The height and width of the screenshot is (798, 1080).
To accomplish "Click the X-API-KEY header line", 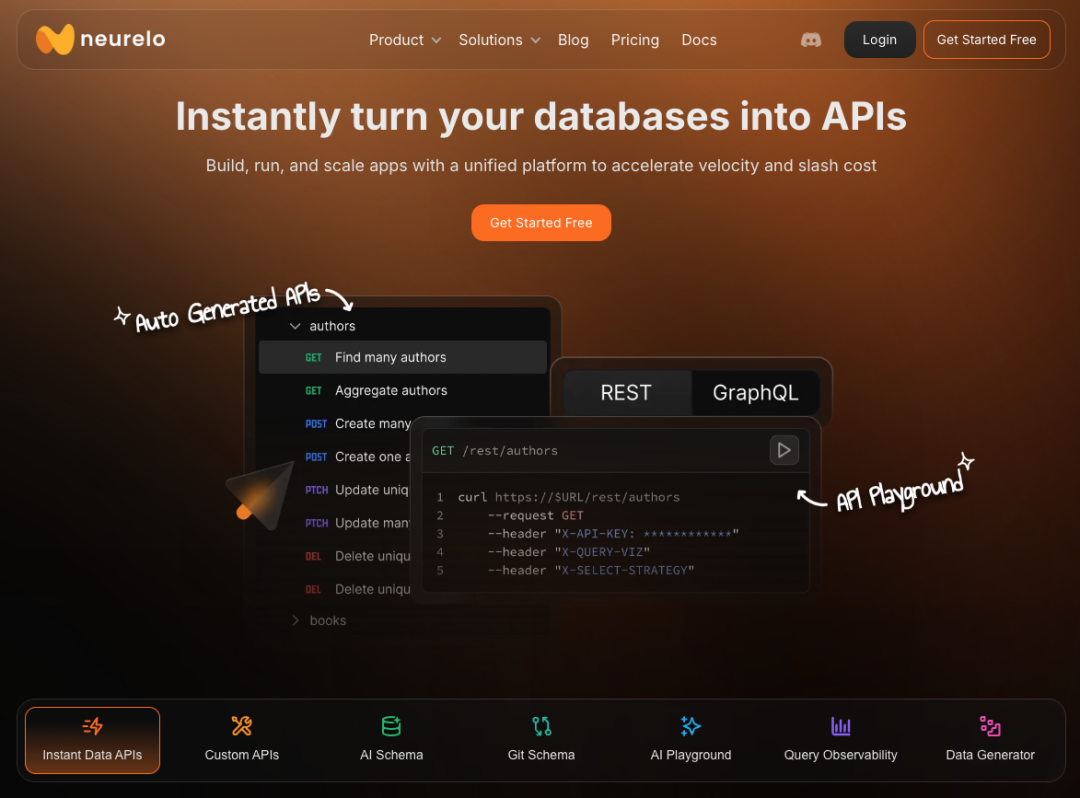I will pos(613,534).
